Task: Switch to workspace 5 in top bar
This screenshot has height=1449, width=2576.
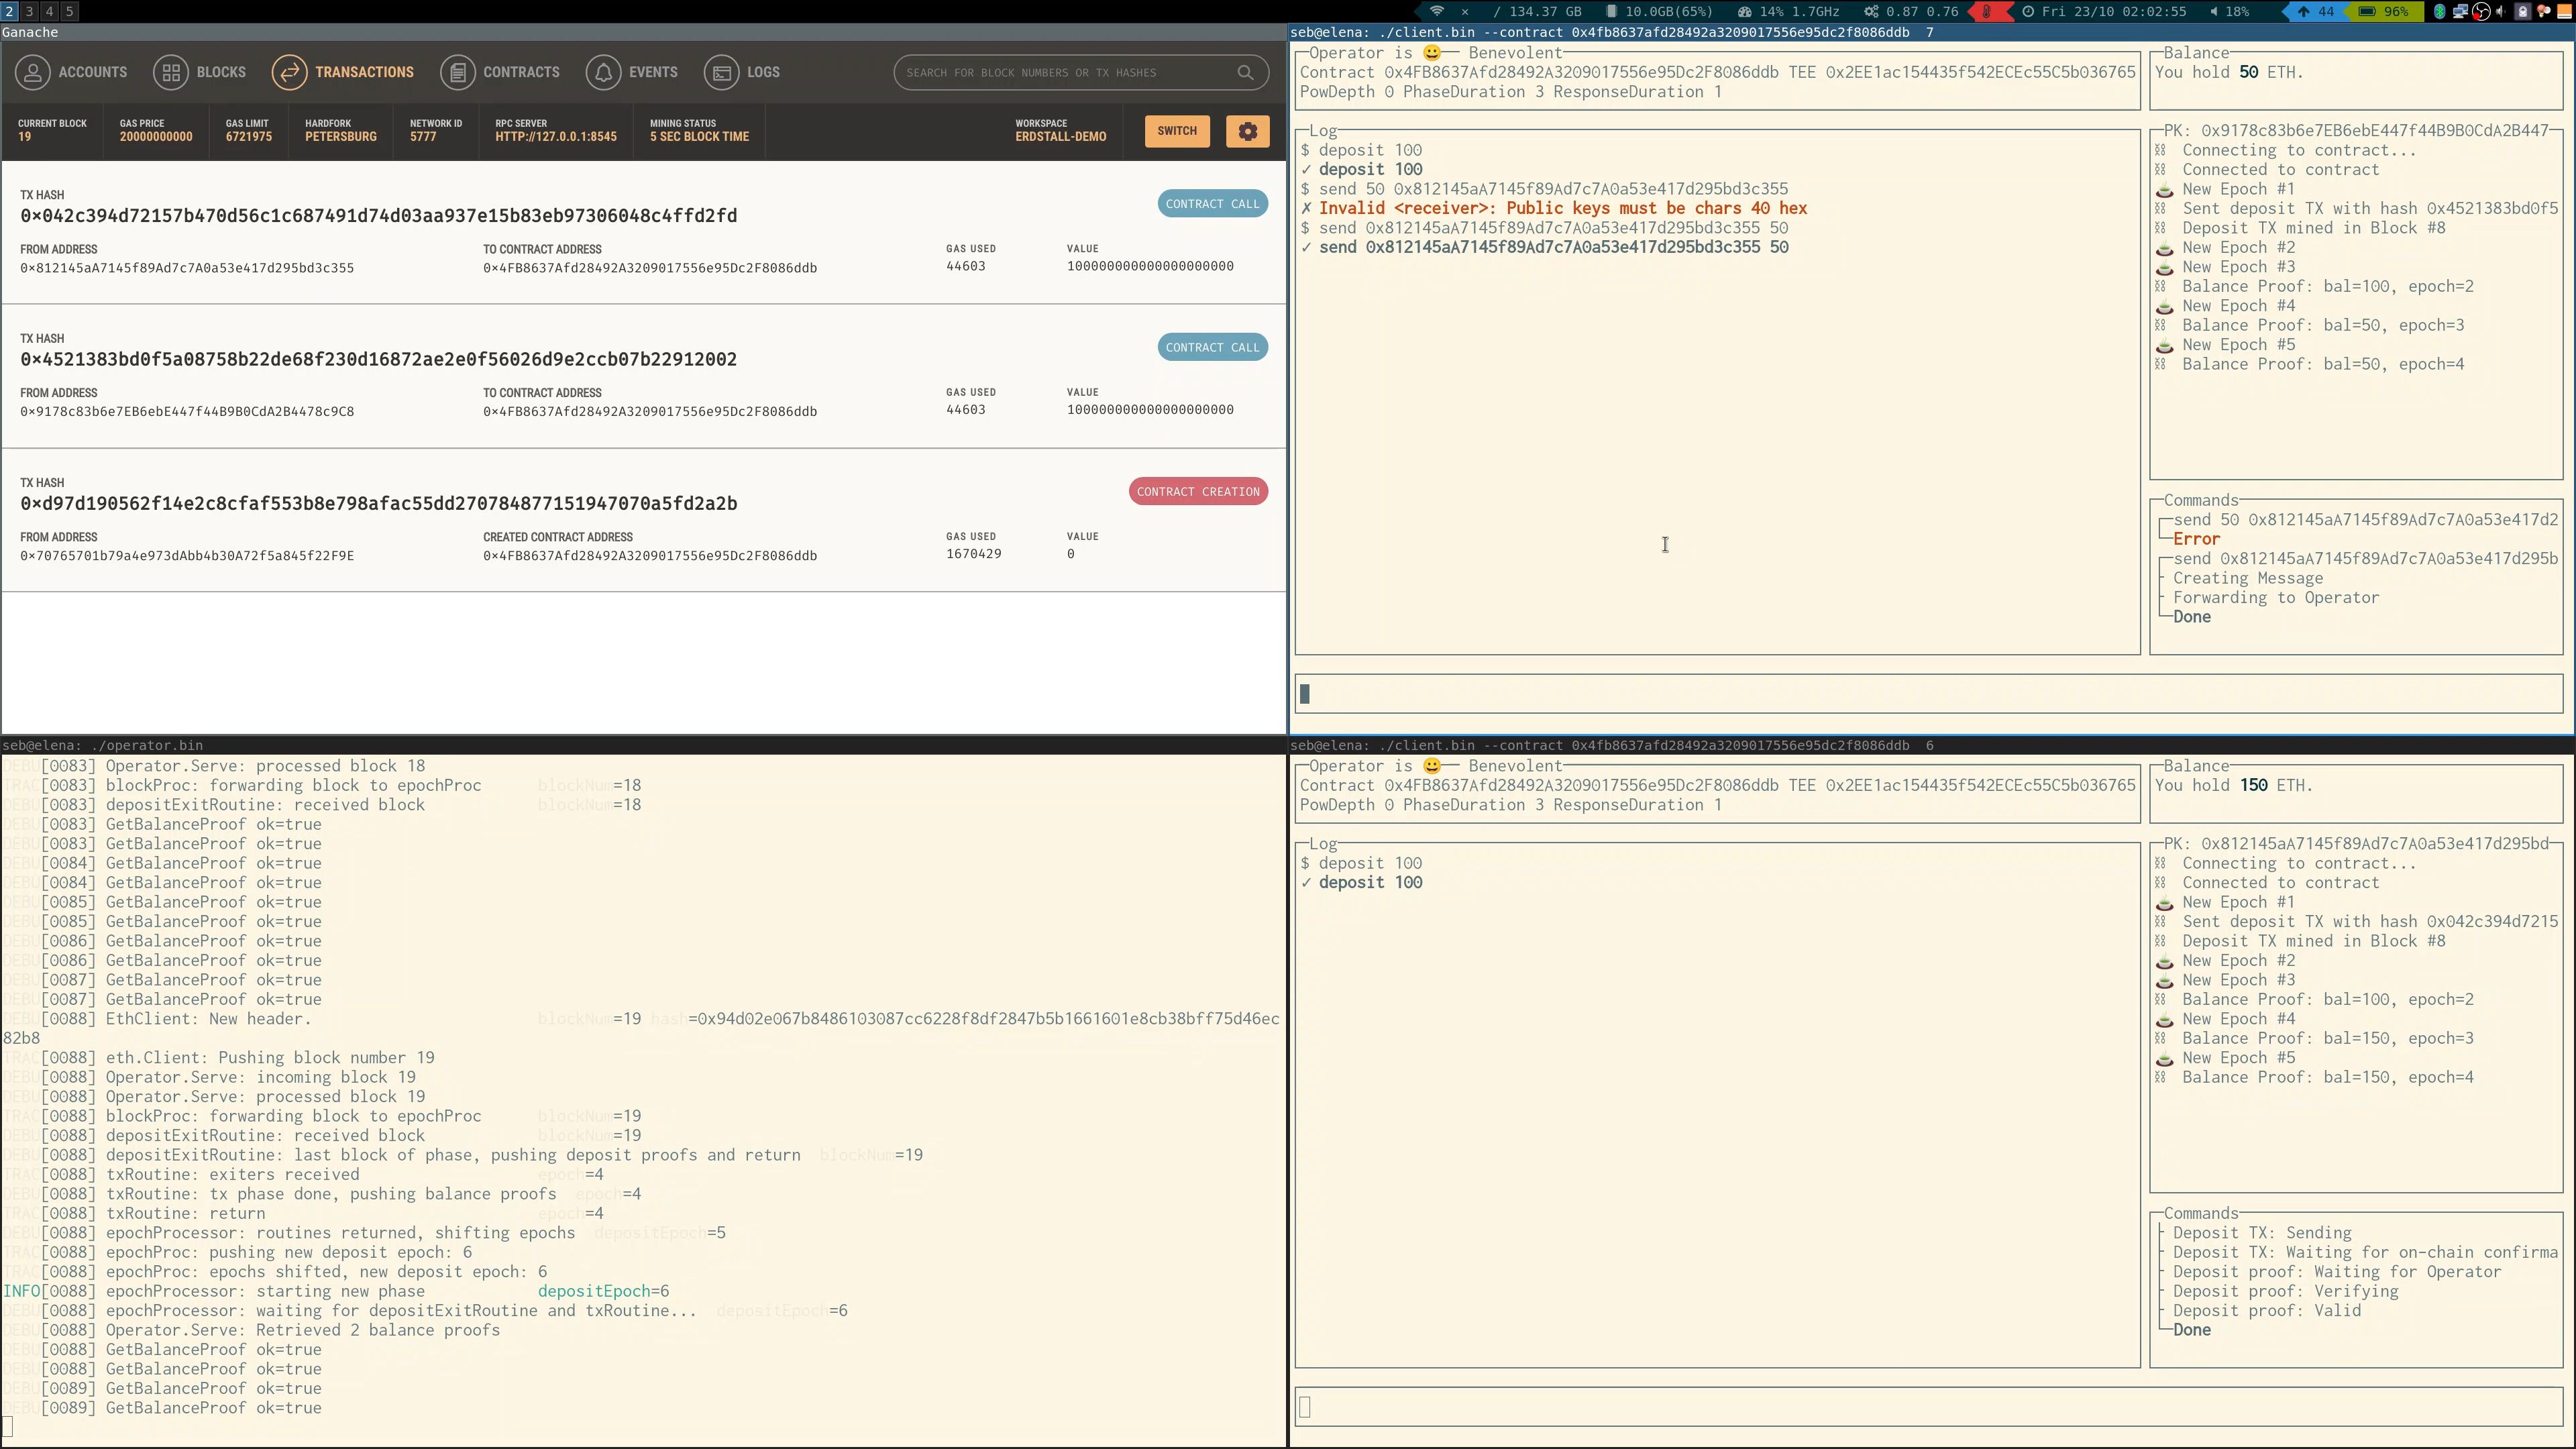Action: [69, 11]
